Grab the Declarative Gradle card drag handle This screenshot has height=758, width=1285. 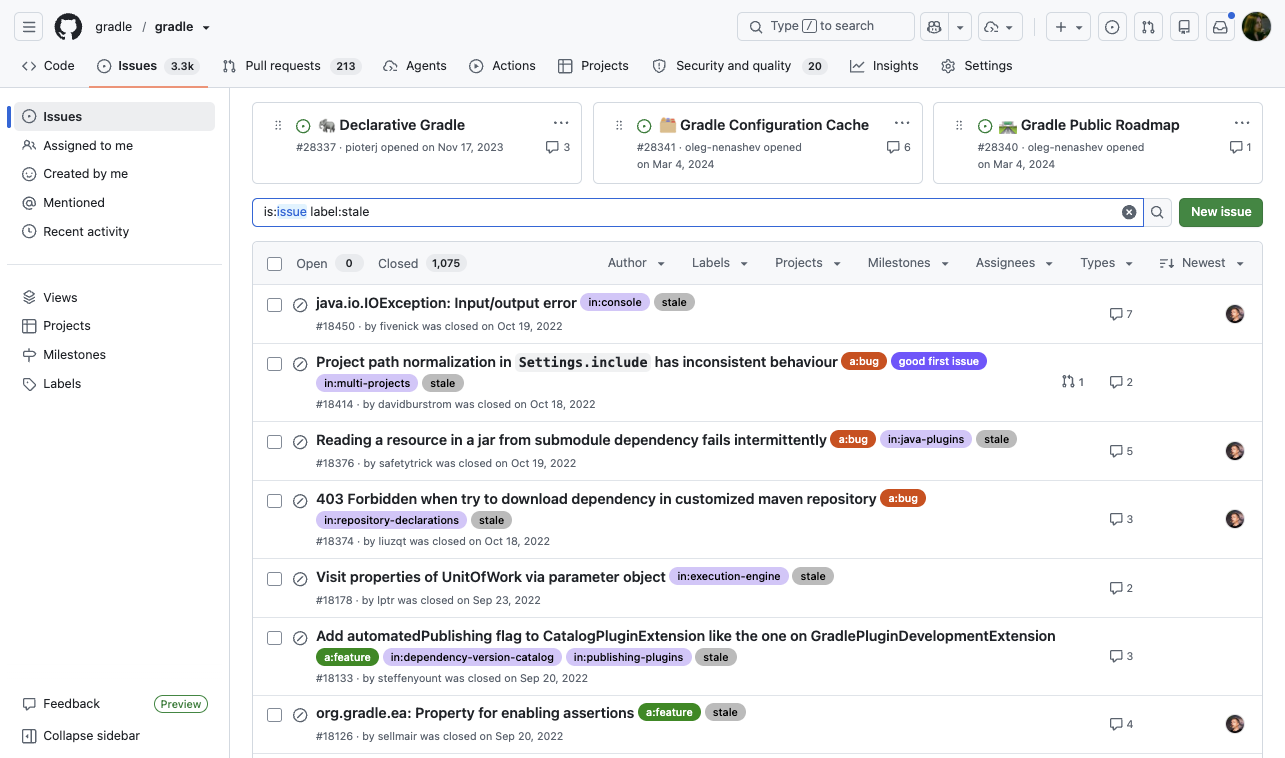278,125
